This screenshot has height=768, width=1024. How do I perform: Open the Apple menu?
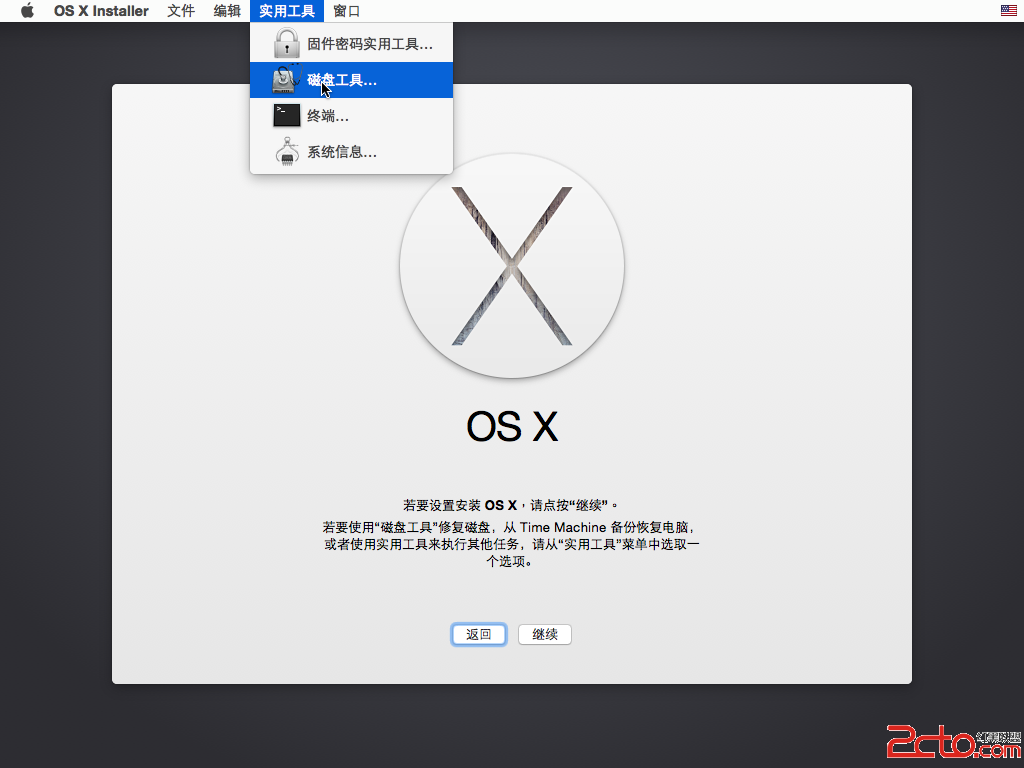pos(27,11)
